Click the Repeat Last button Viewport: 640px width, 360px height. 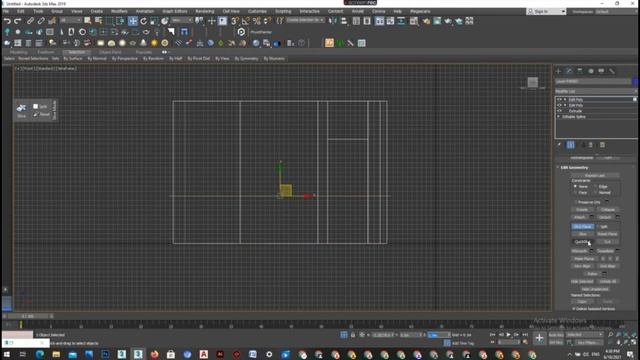[595, 176]
